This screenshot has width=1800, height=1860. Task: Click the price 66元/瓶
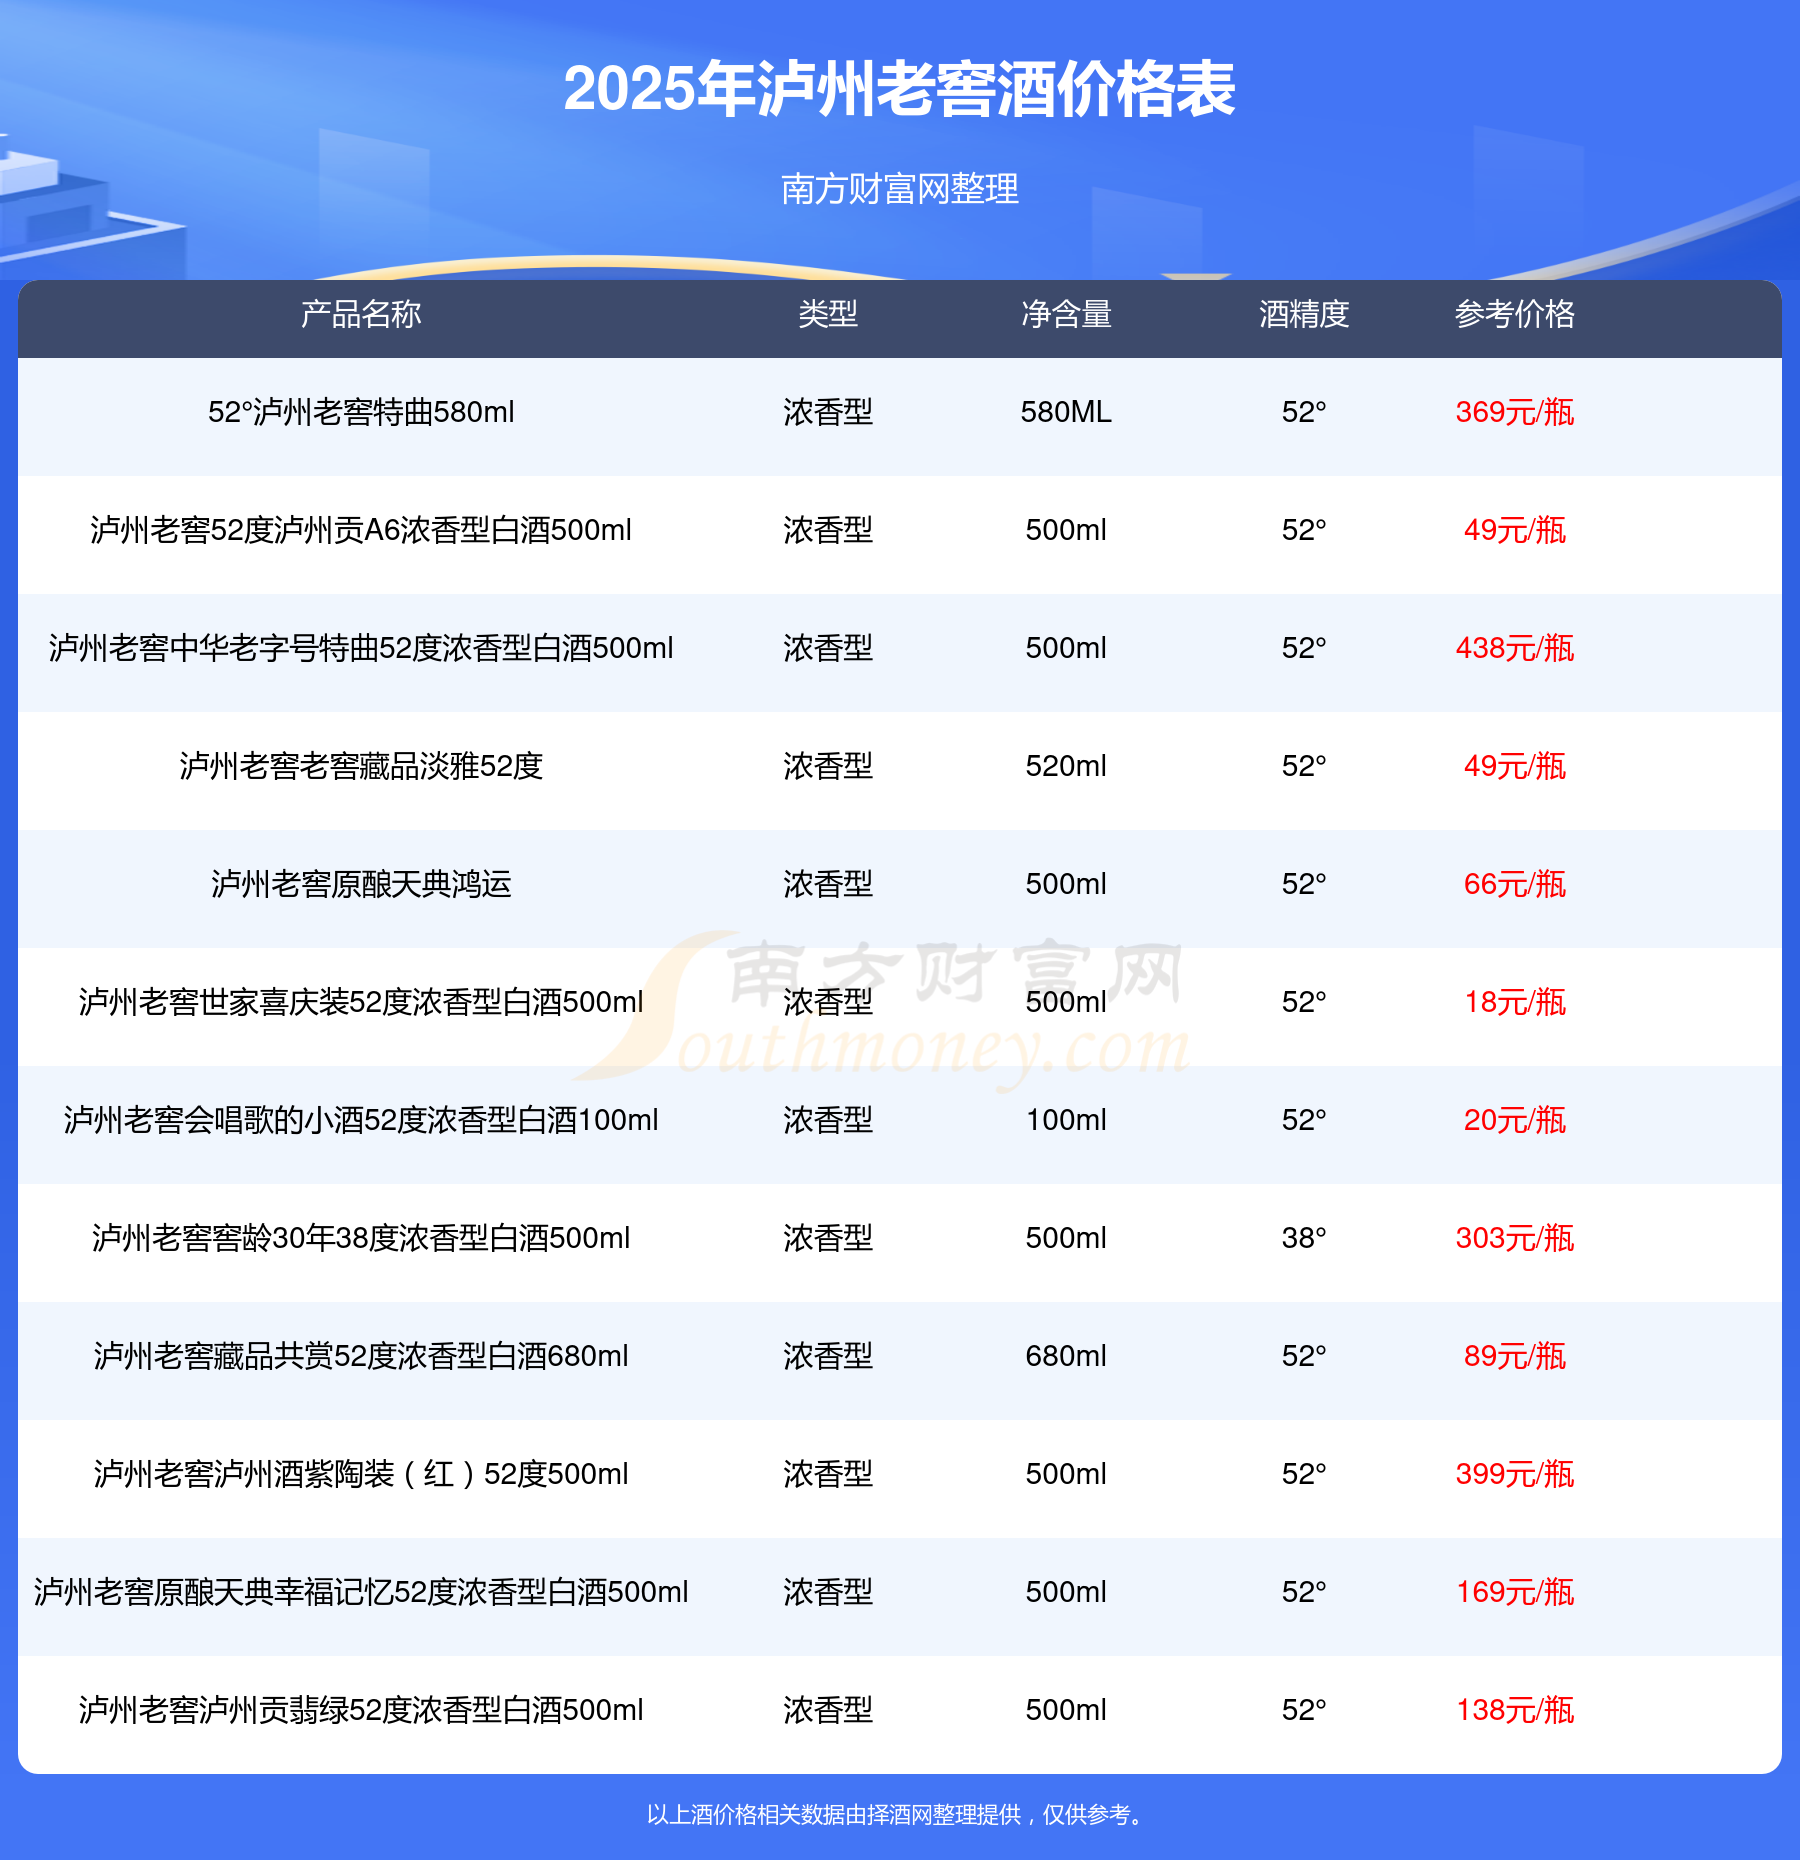pos(1515,884)
